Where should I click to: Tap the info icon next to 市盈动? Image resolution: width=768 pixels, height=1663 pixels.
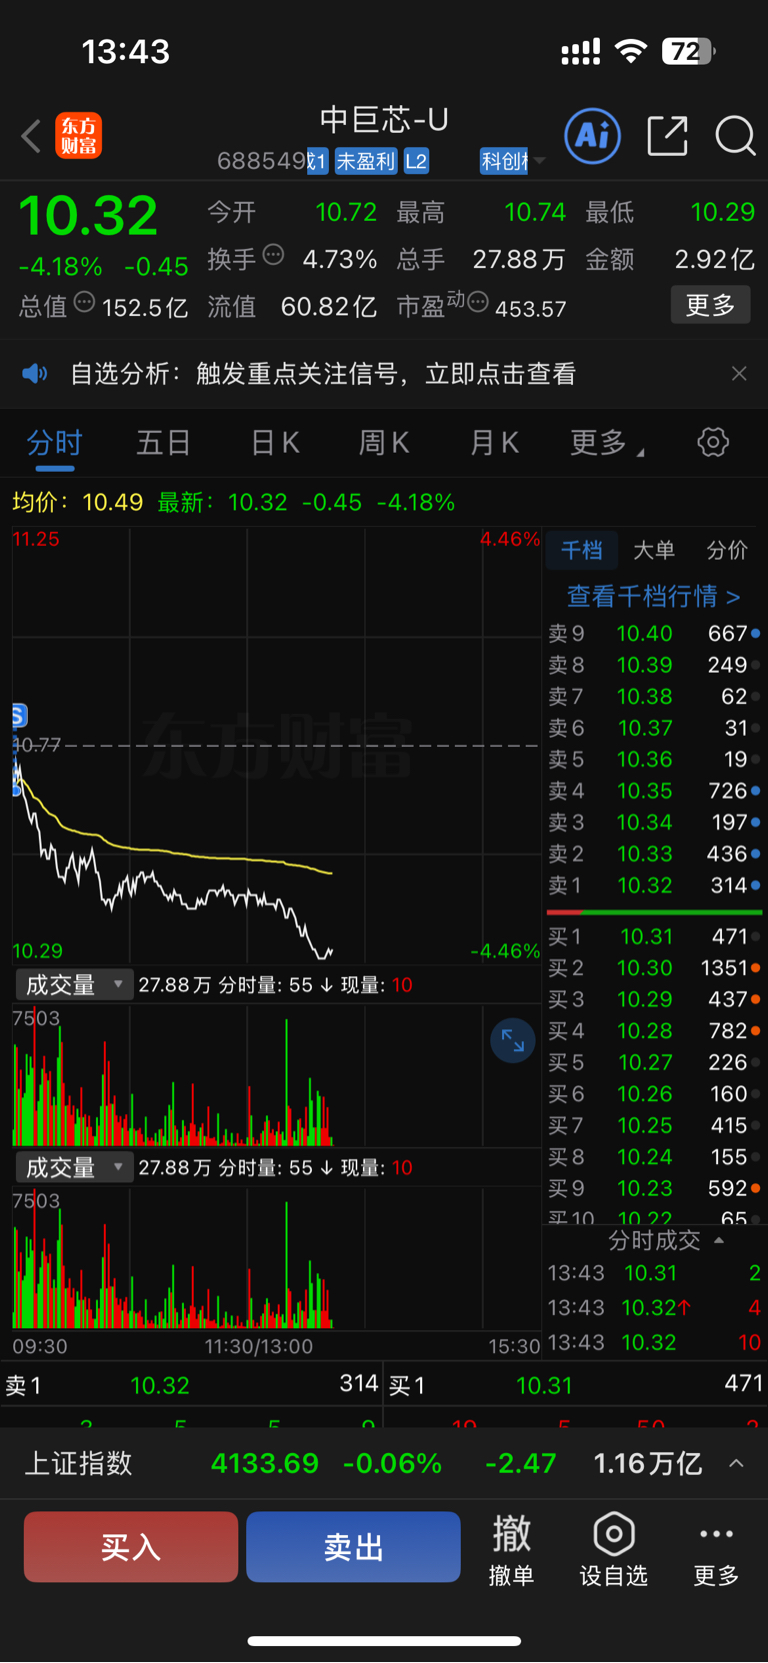[478, 301]
